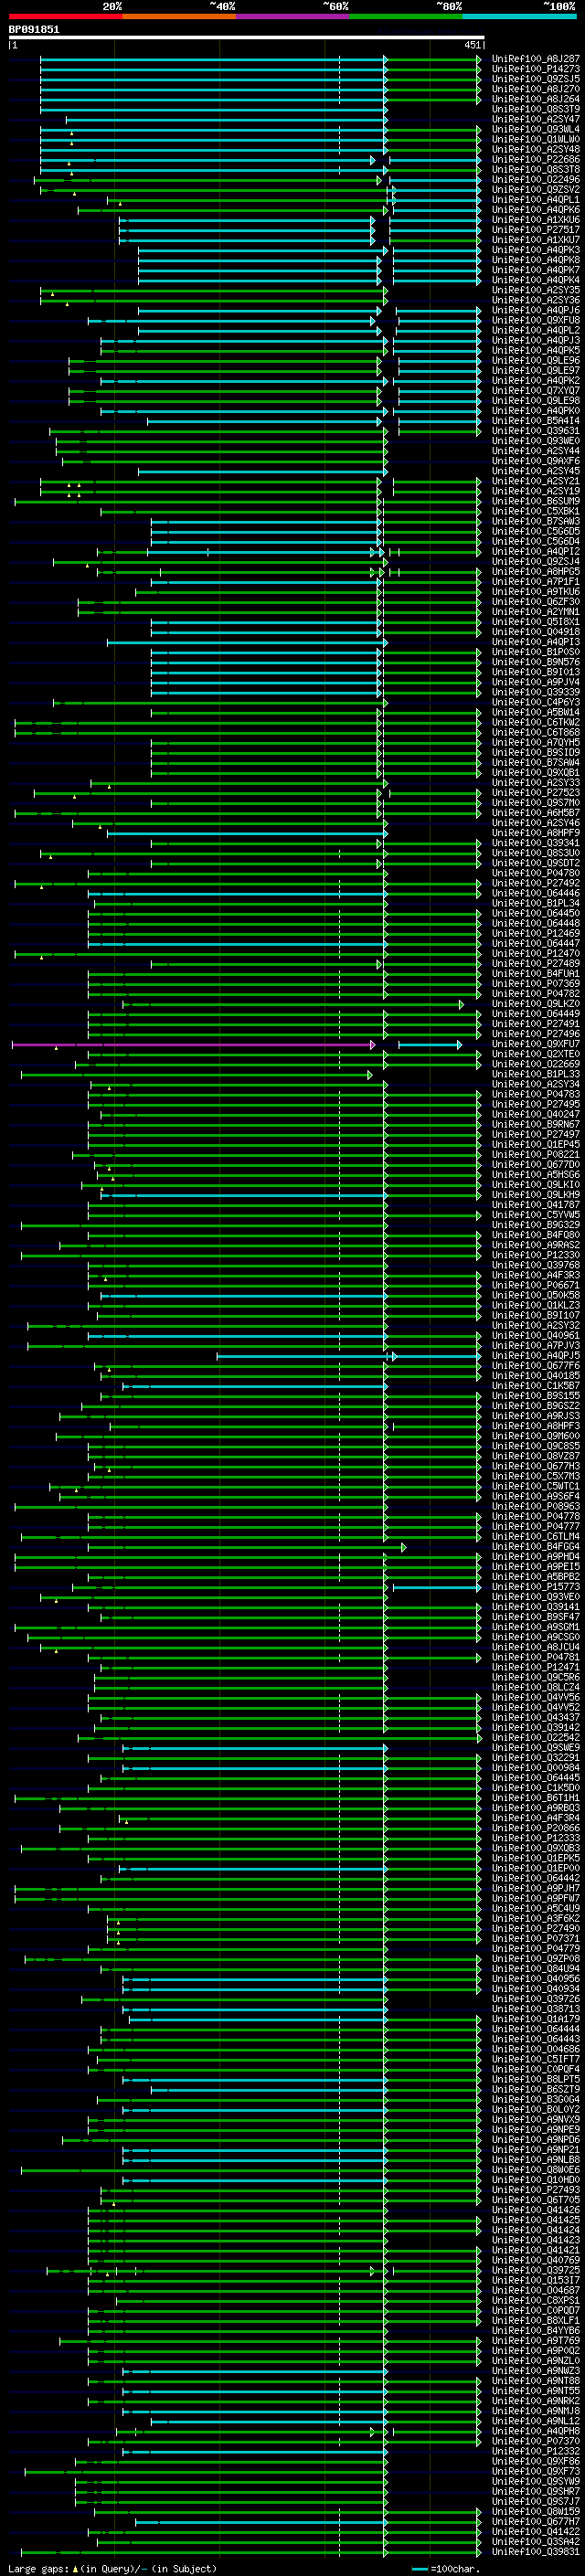This screenshot has height=2576, width=585.
Task: Click the UniRef100_B1PL33 label
Action: (x=536, y=1074)
